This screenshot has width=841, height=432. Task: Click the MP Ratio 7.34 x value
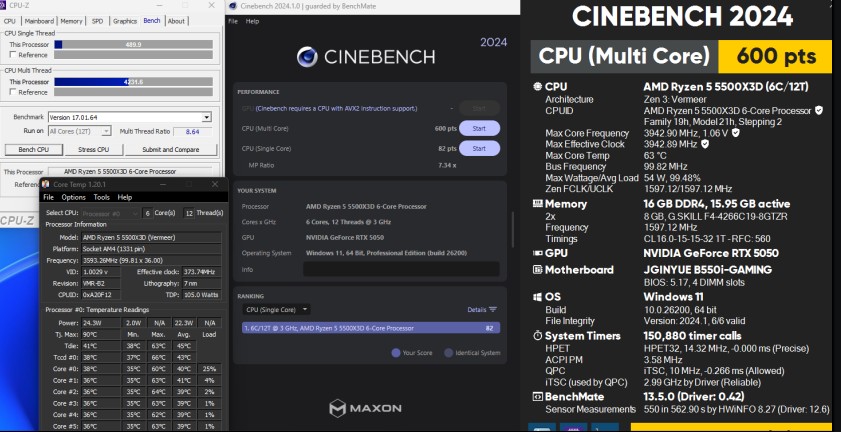point(447,165)
